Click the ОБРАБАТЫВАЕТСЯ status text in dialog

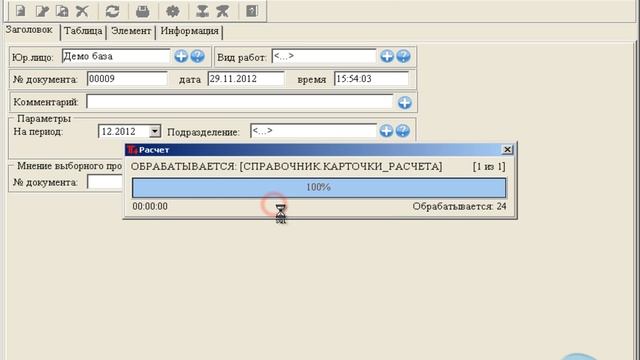pos(286,167)
